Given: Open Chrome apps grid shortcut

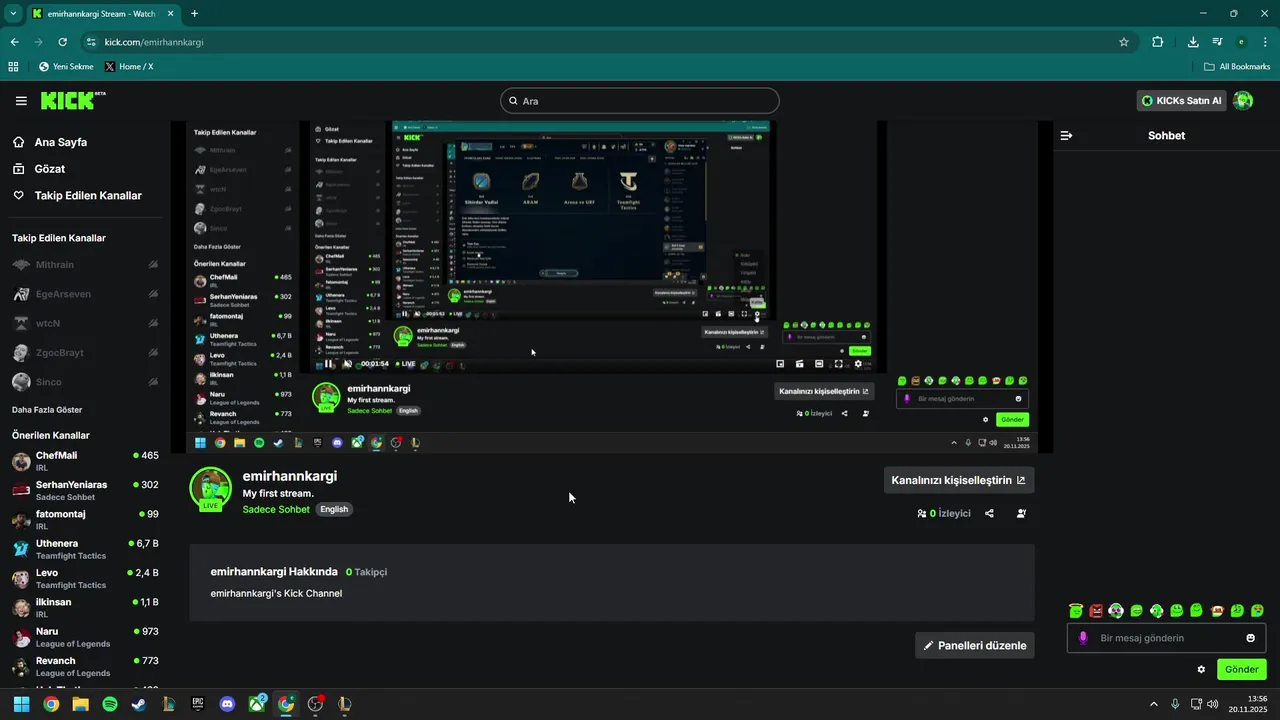Looking at the screenshot, I should pos(13,67).
